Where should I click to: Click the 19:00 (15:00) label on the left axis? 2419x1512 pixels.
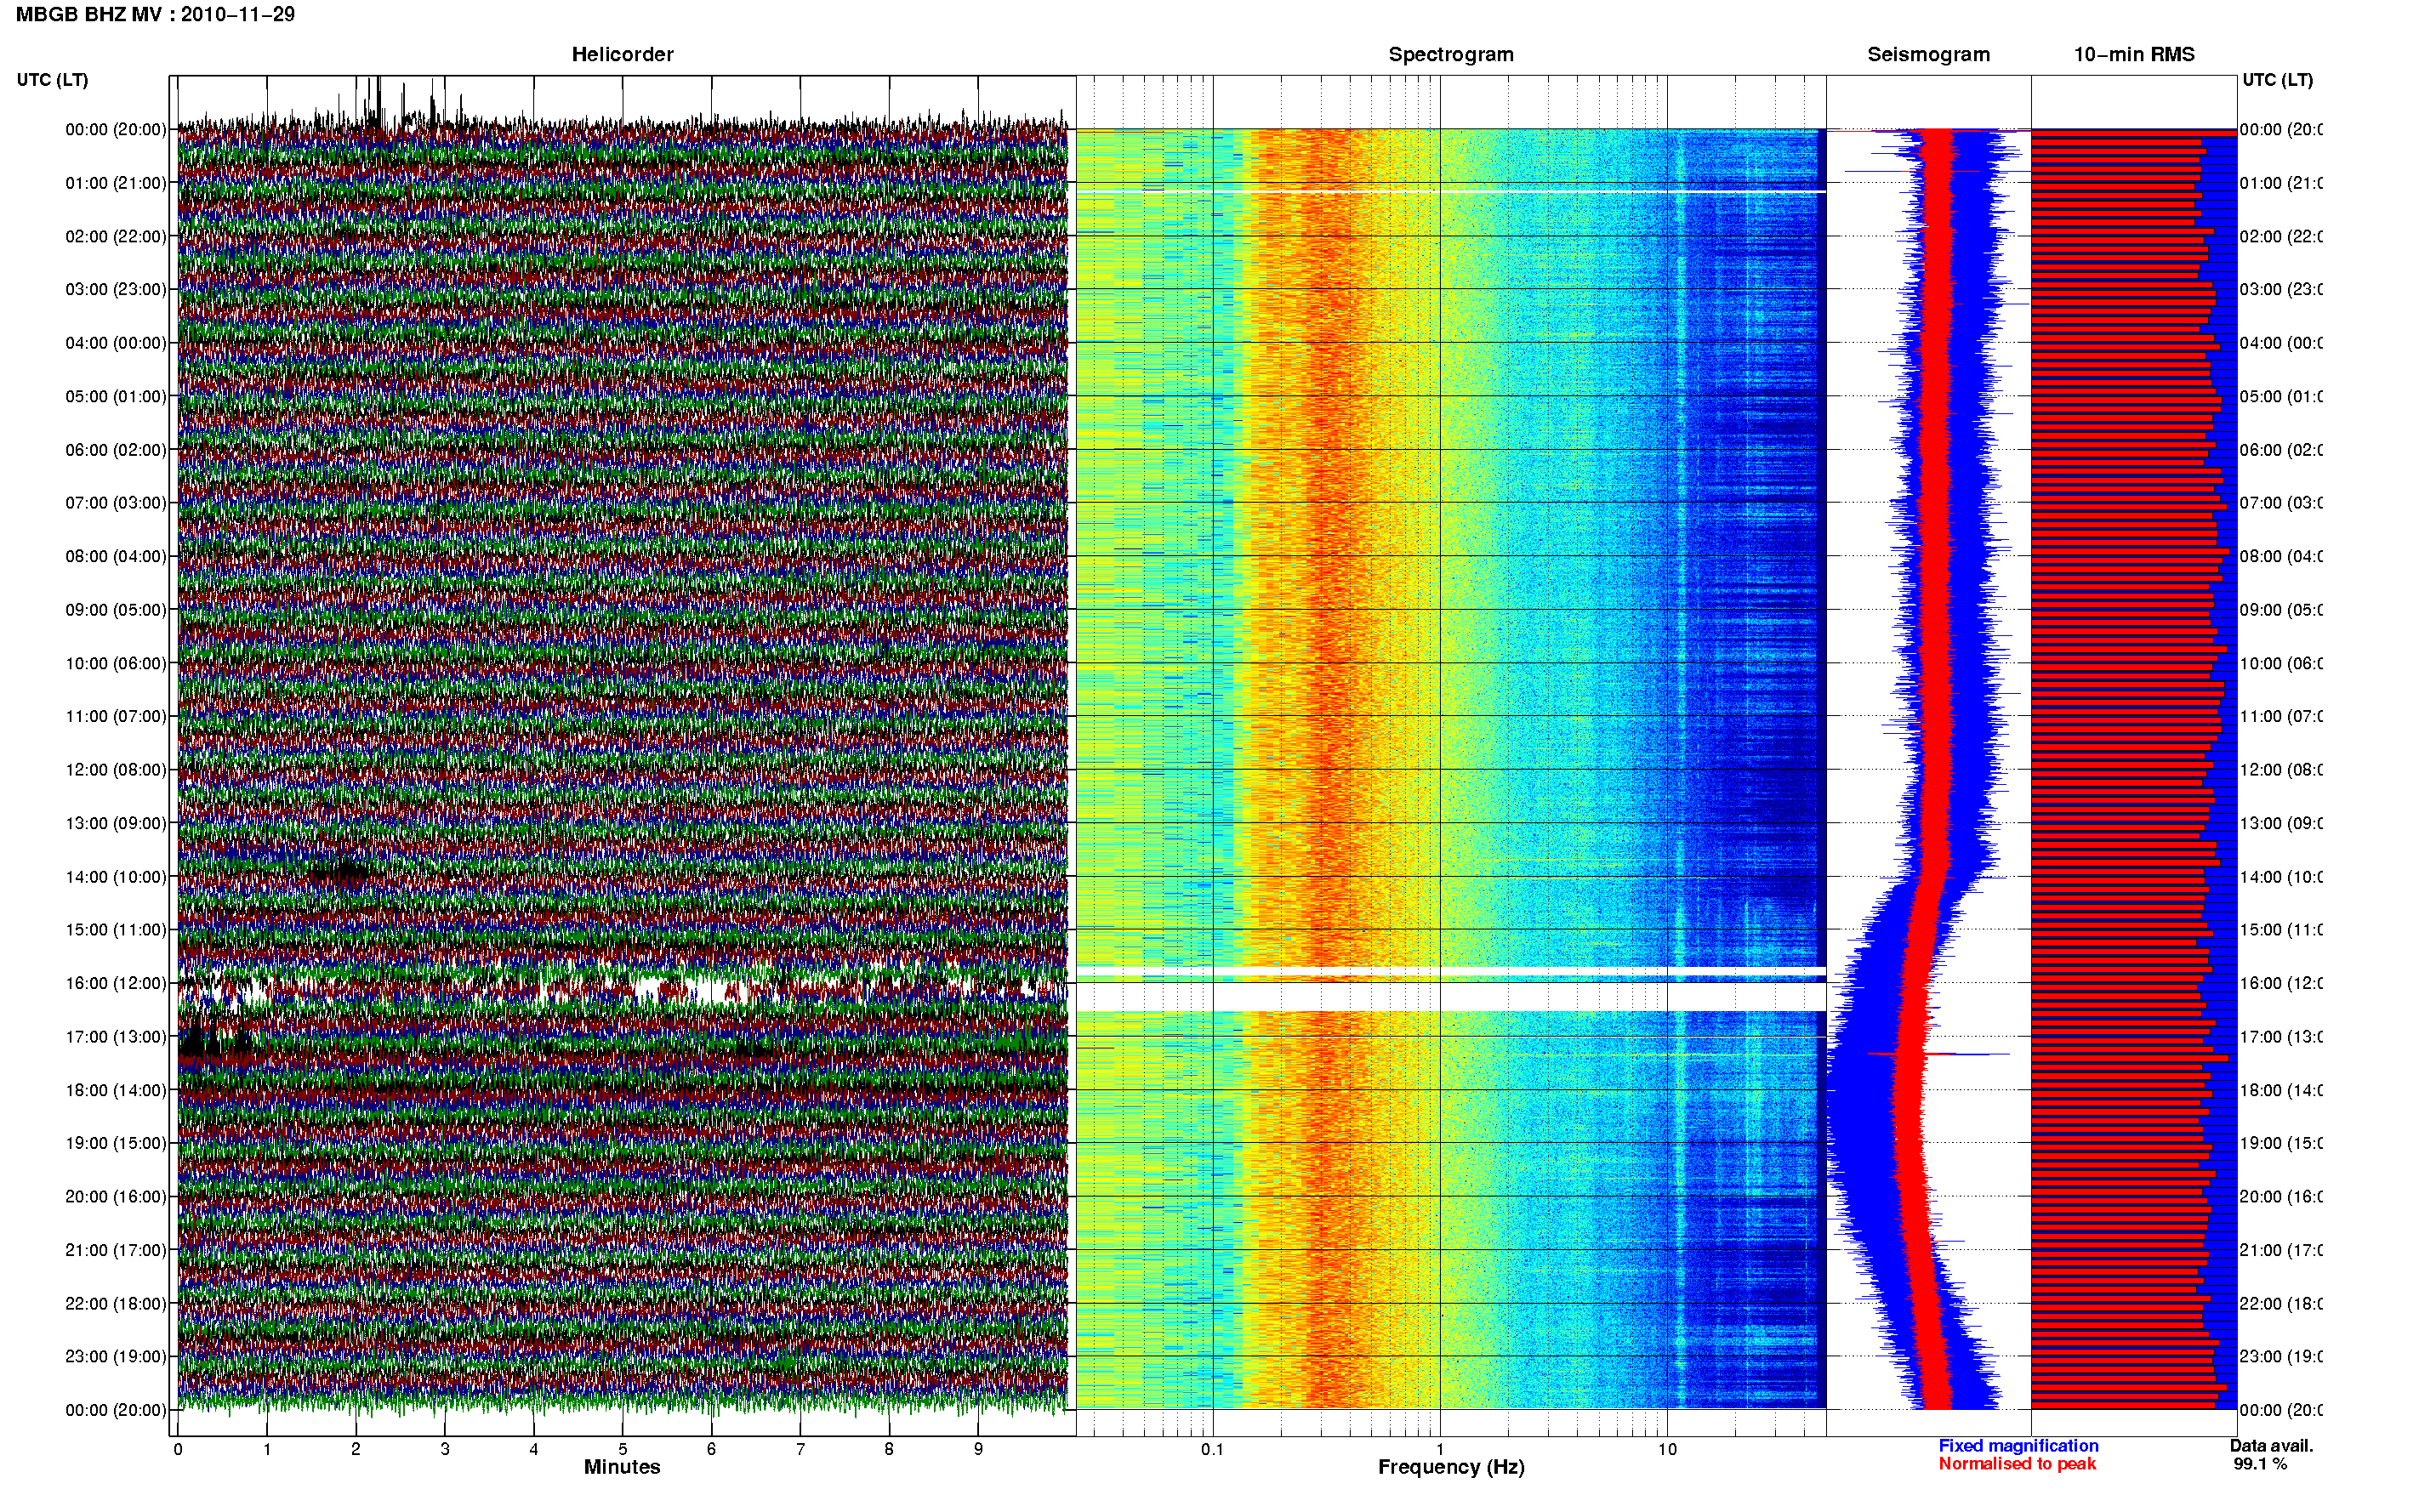click(x=116, y=1143)
